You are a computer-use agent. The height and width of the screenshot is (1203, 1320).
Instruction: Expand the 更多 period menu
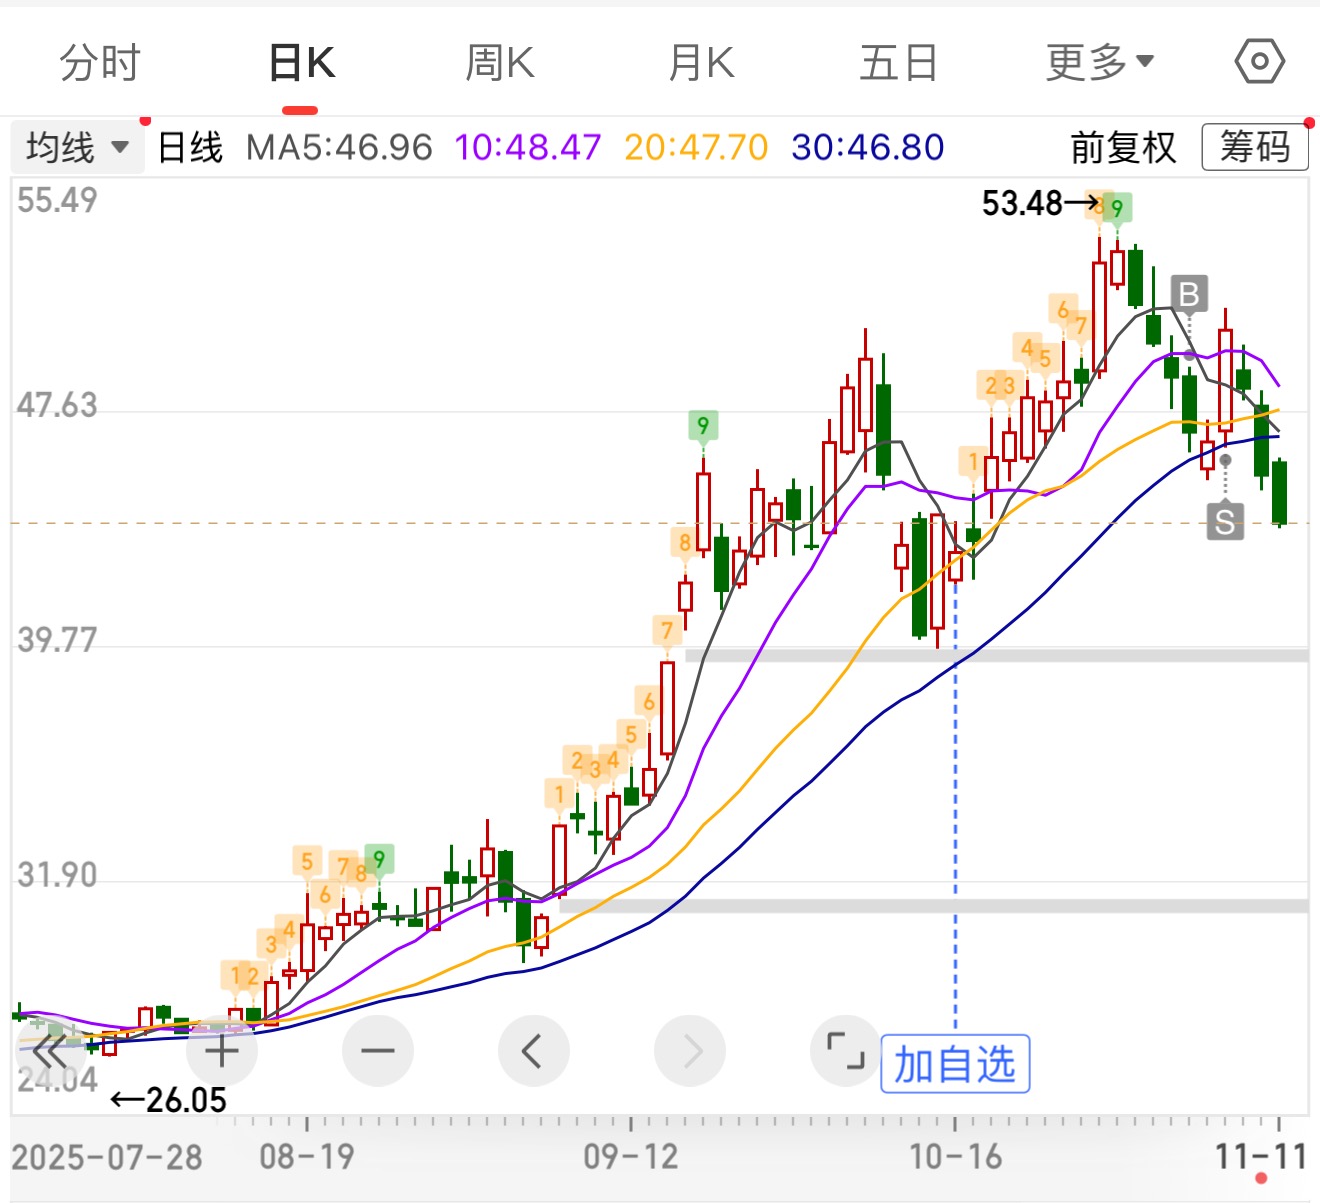tap(1099, 63)
